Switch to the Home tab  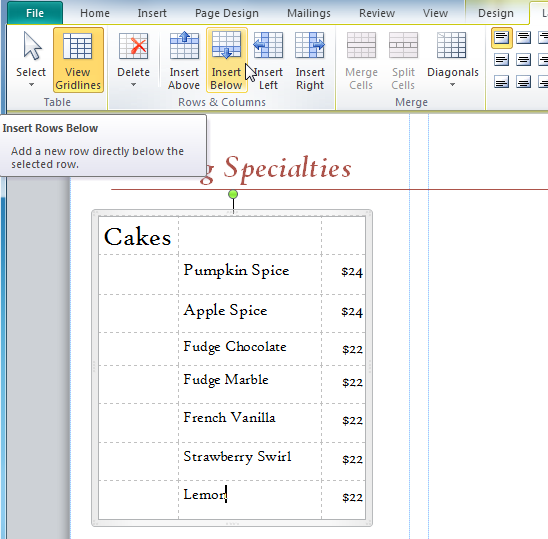pyautogui.click(x=95, y=13)
